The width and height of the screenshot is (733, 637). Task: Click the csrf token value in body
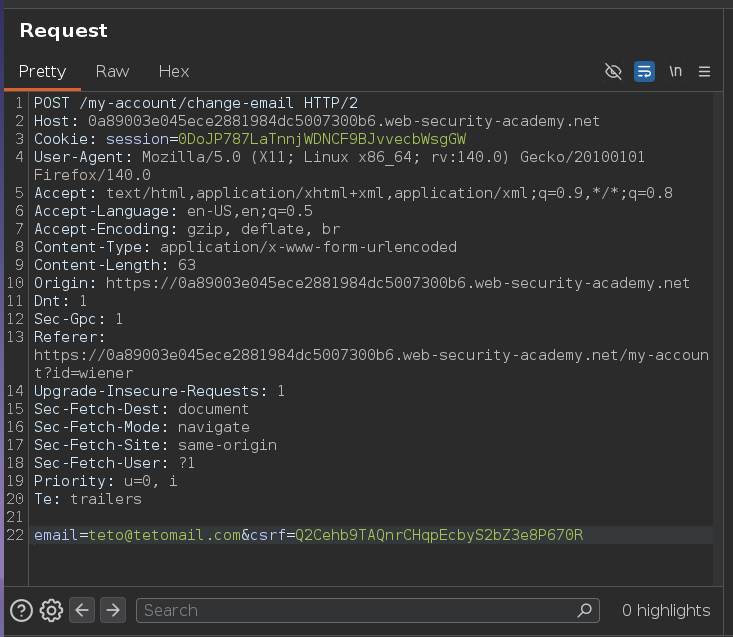click(x=439, y=535)
